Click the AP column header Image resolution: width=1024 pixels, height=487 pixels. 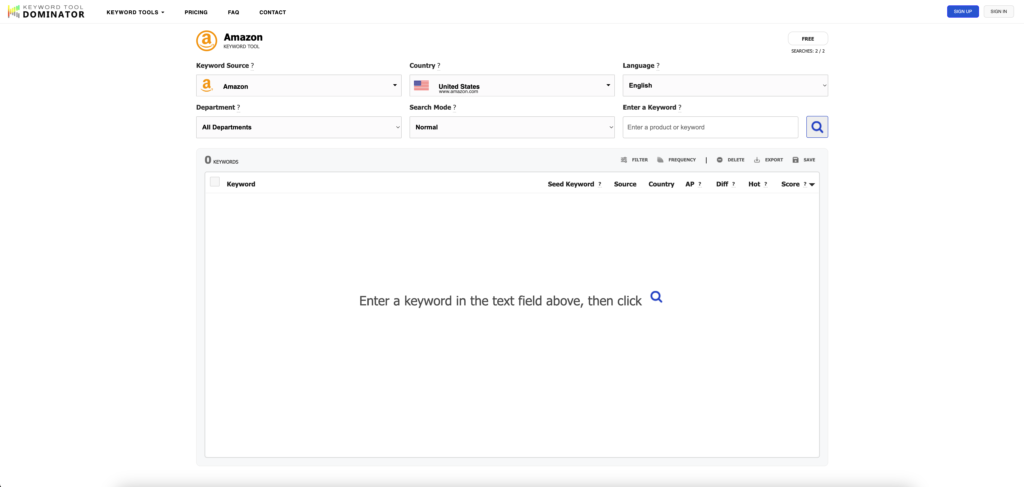[690, 184]
